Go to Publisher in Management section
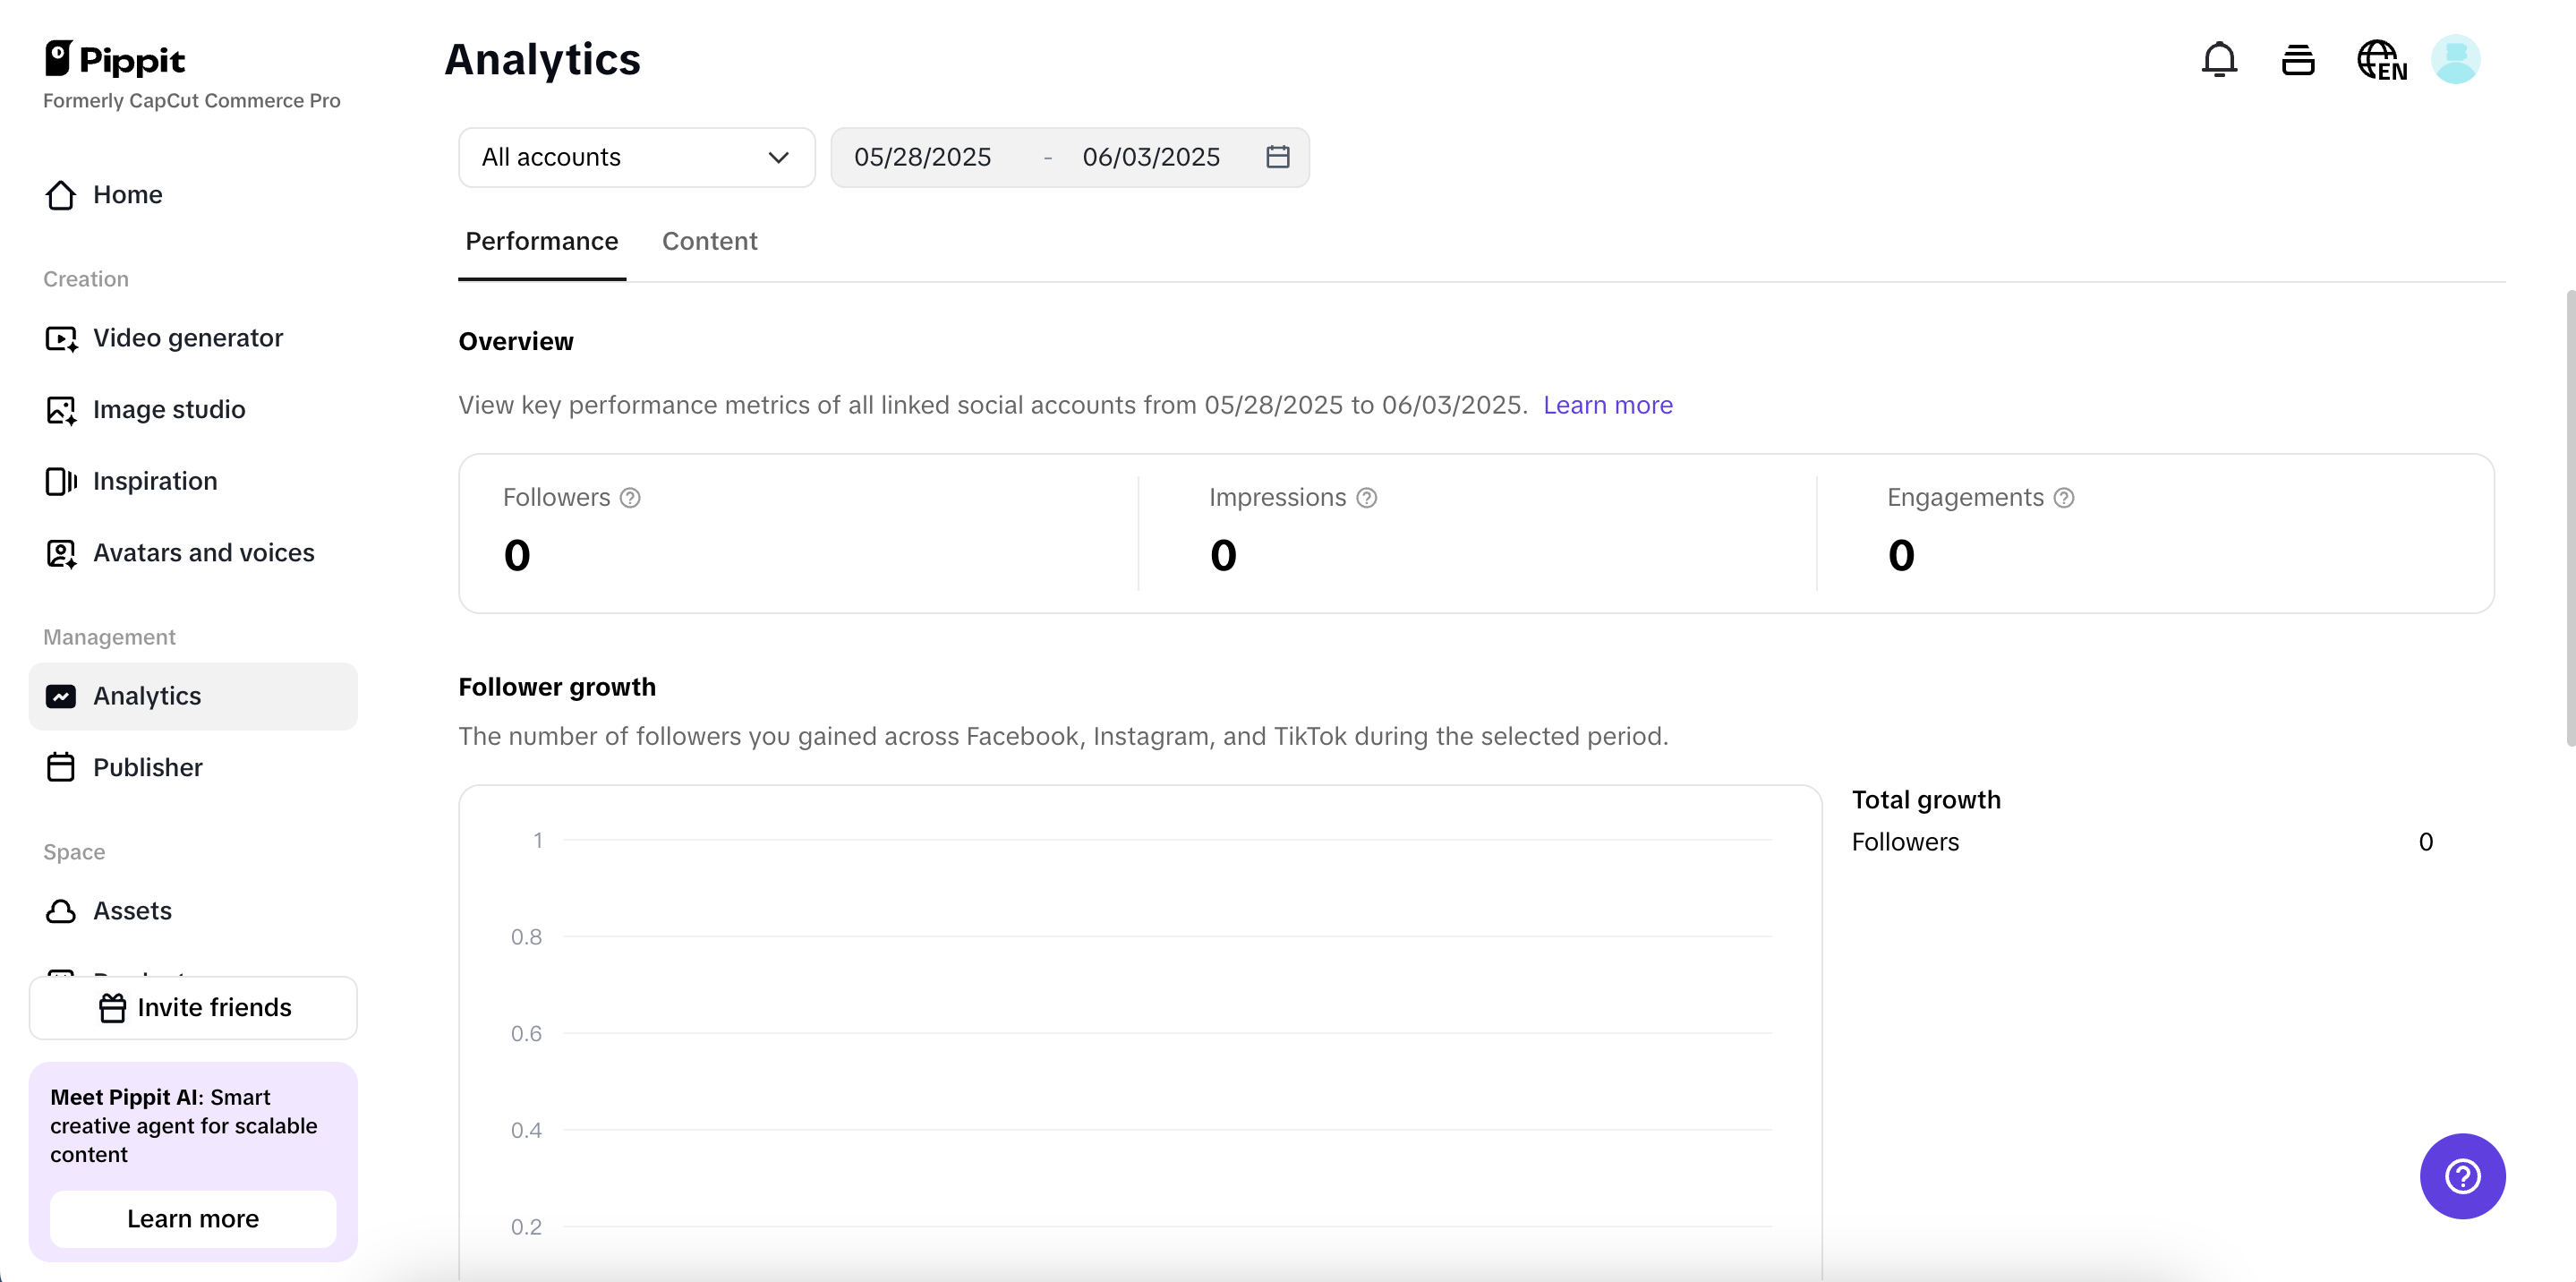Screen dimensions: 2576x1282 click(147, 767)
